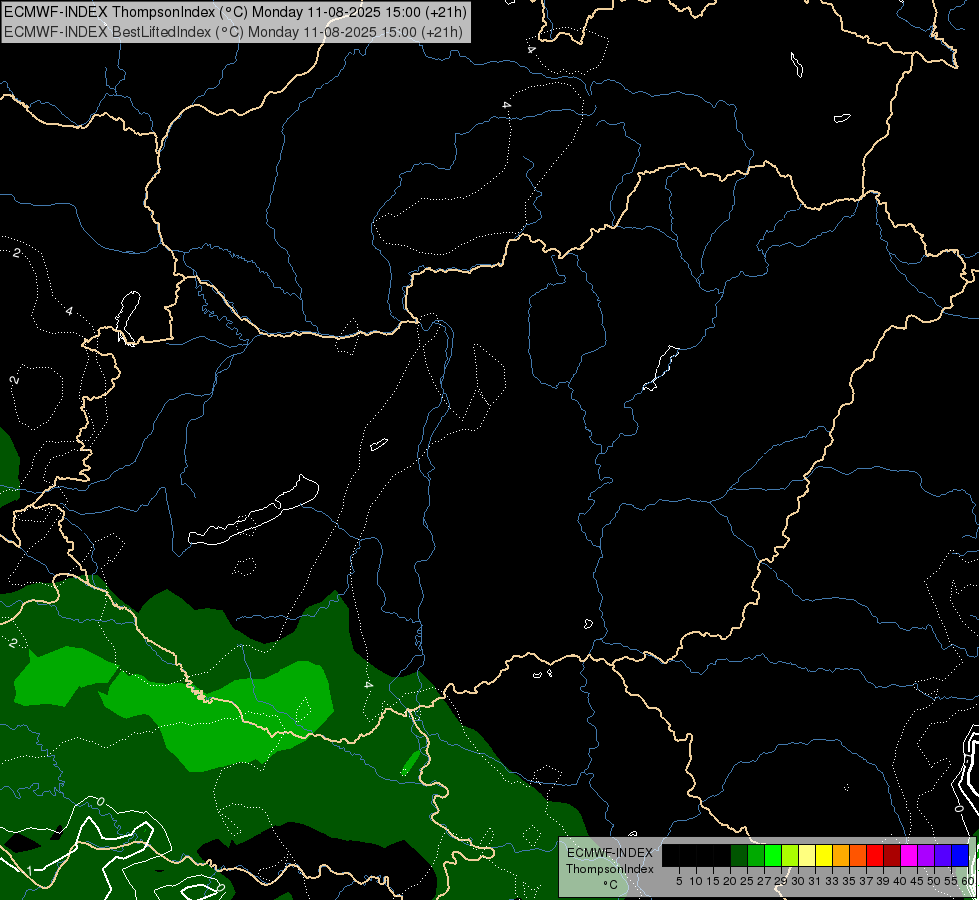Click the BestLiftedIndex title line at top
Image resolution: width=979 pixels, height=900 pixels.
coord(233,32)
